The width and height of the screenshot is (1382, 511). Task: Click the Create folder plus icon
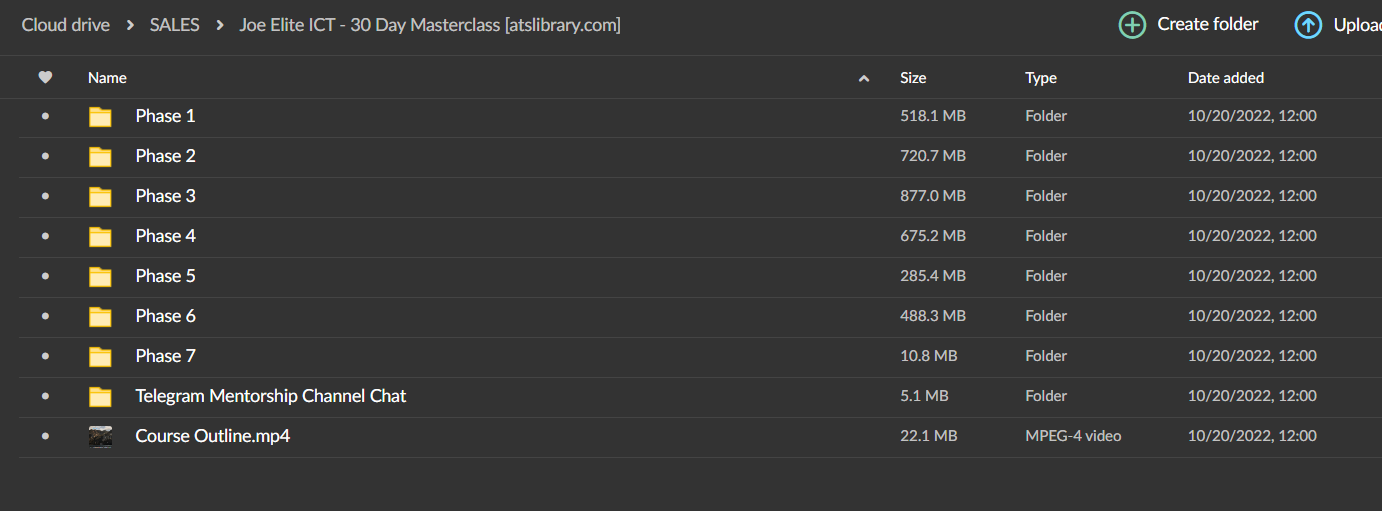pos(1132,25)
